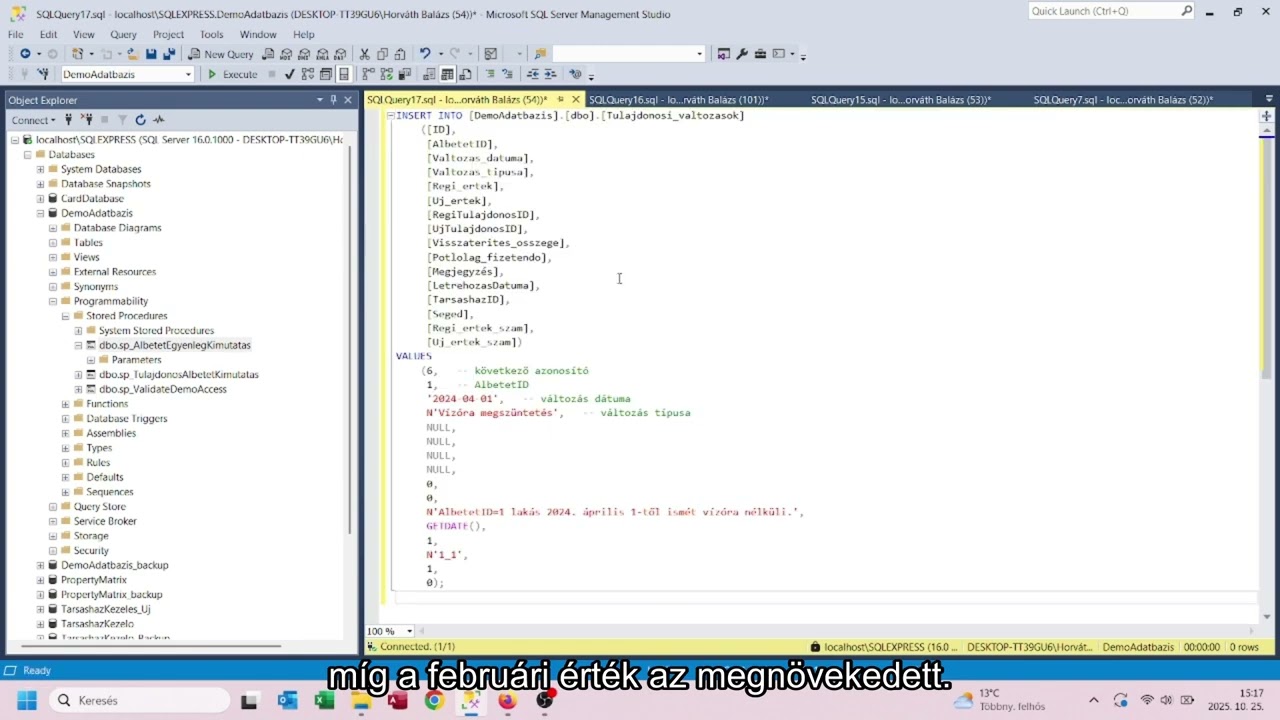Click the Refresh icon in Object Explorer

(140, 120)
